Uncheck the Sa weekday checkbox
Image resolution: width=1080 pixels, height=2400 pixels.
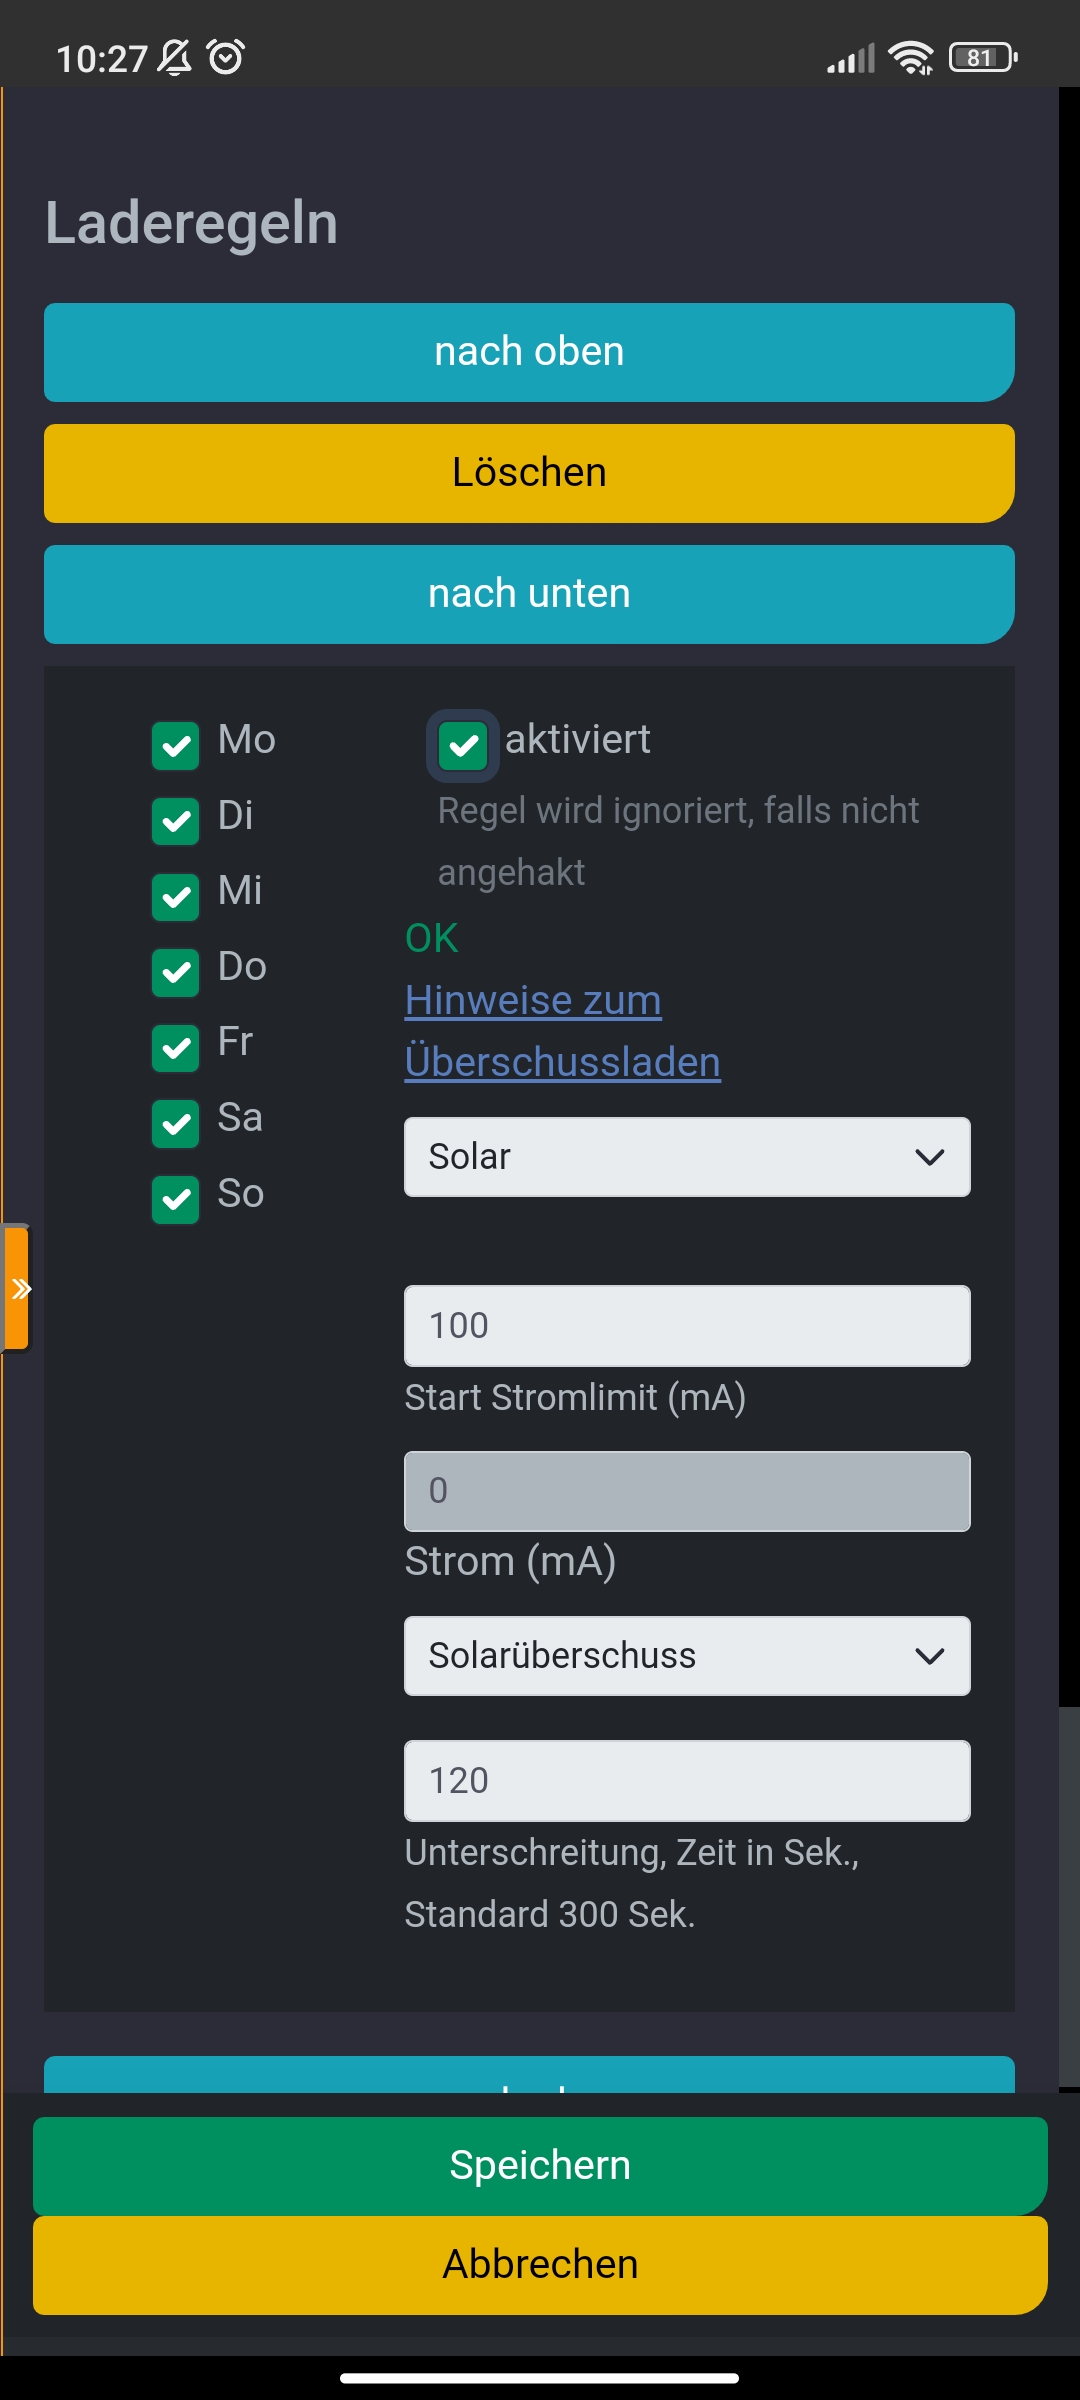point(176,1124)
